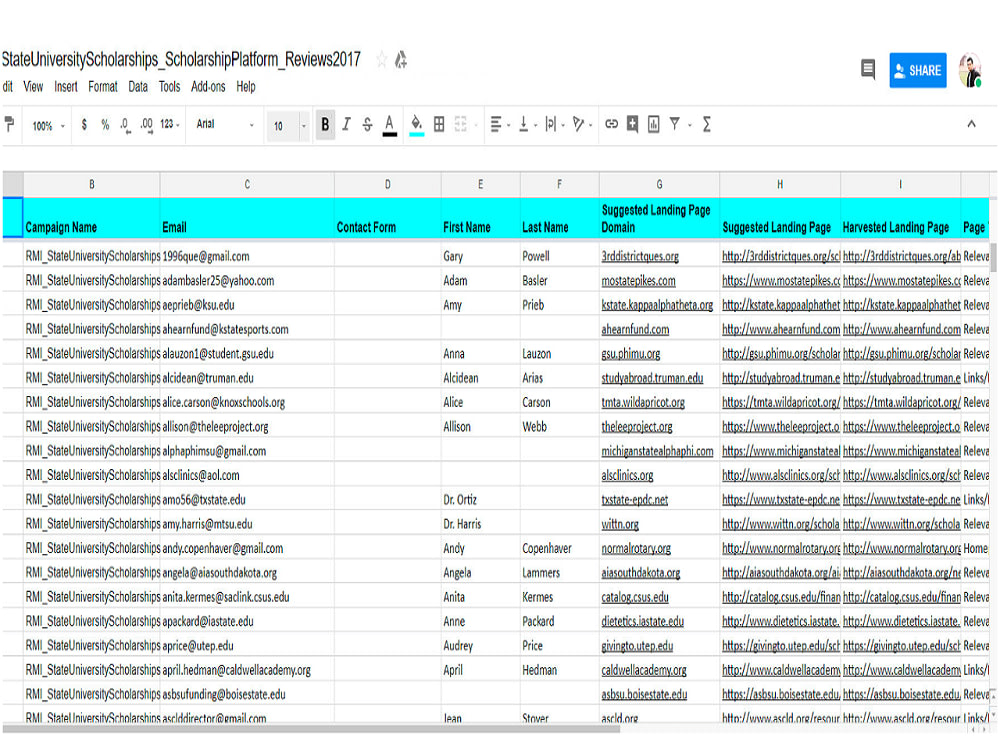
Task: Decrease decimal places icon
Action: (x=125, y=125)
